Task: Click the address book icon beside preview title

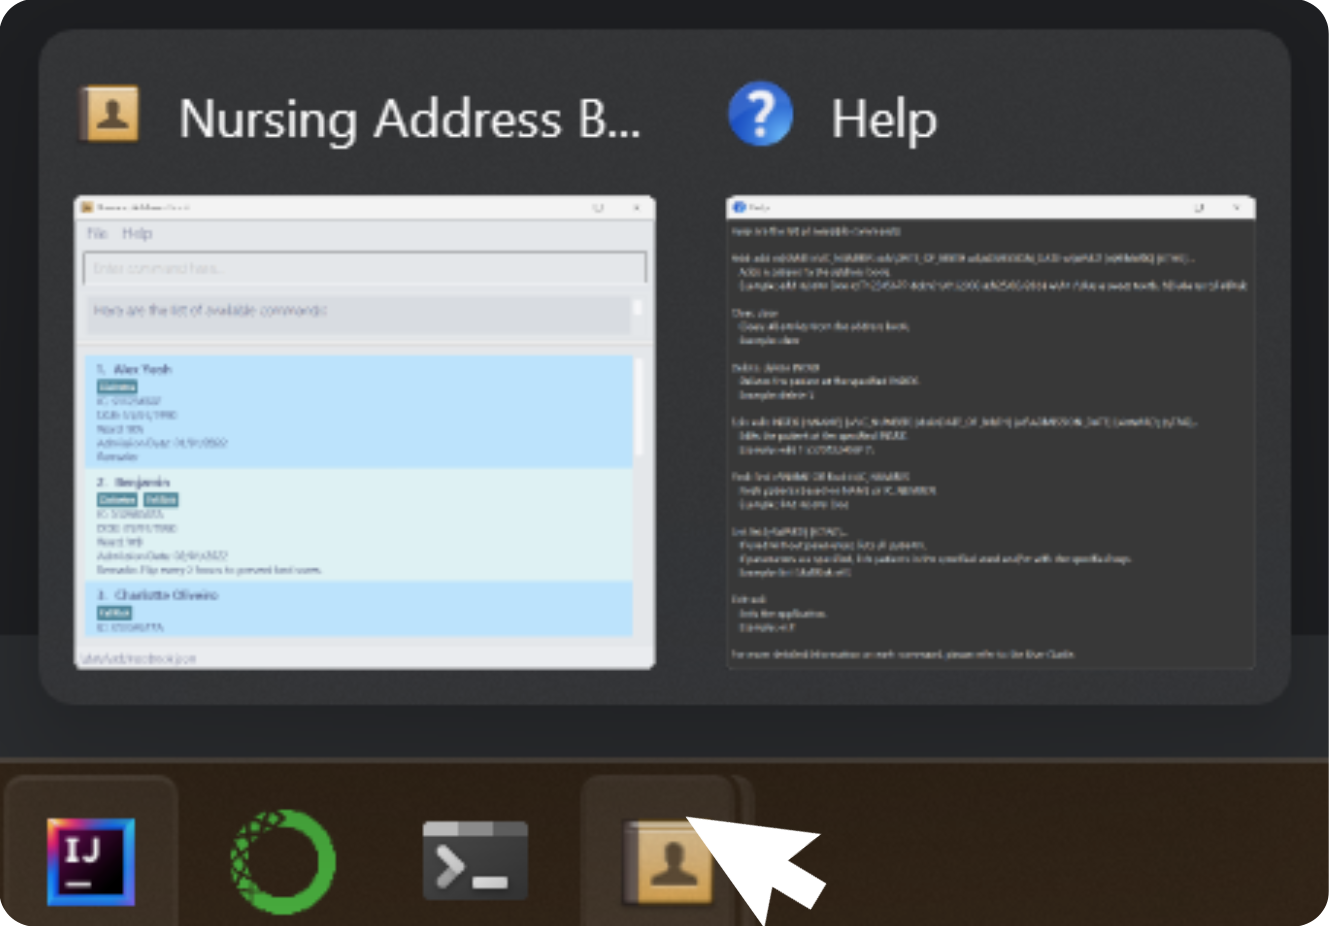Action: pos(109,114)
